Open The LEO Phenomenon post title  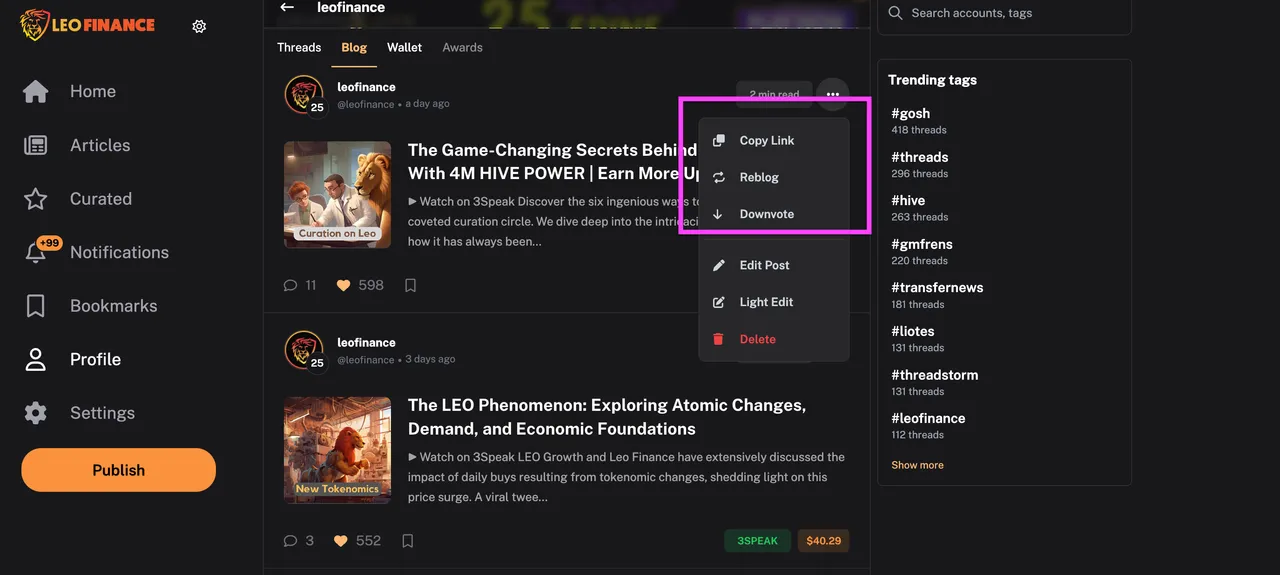coord(607,417)
